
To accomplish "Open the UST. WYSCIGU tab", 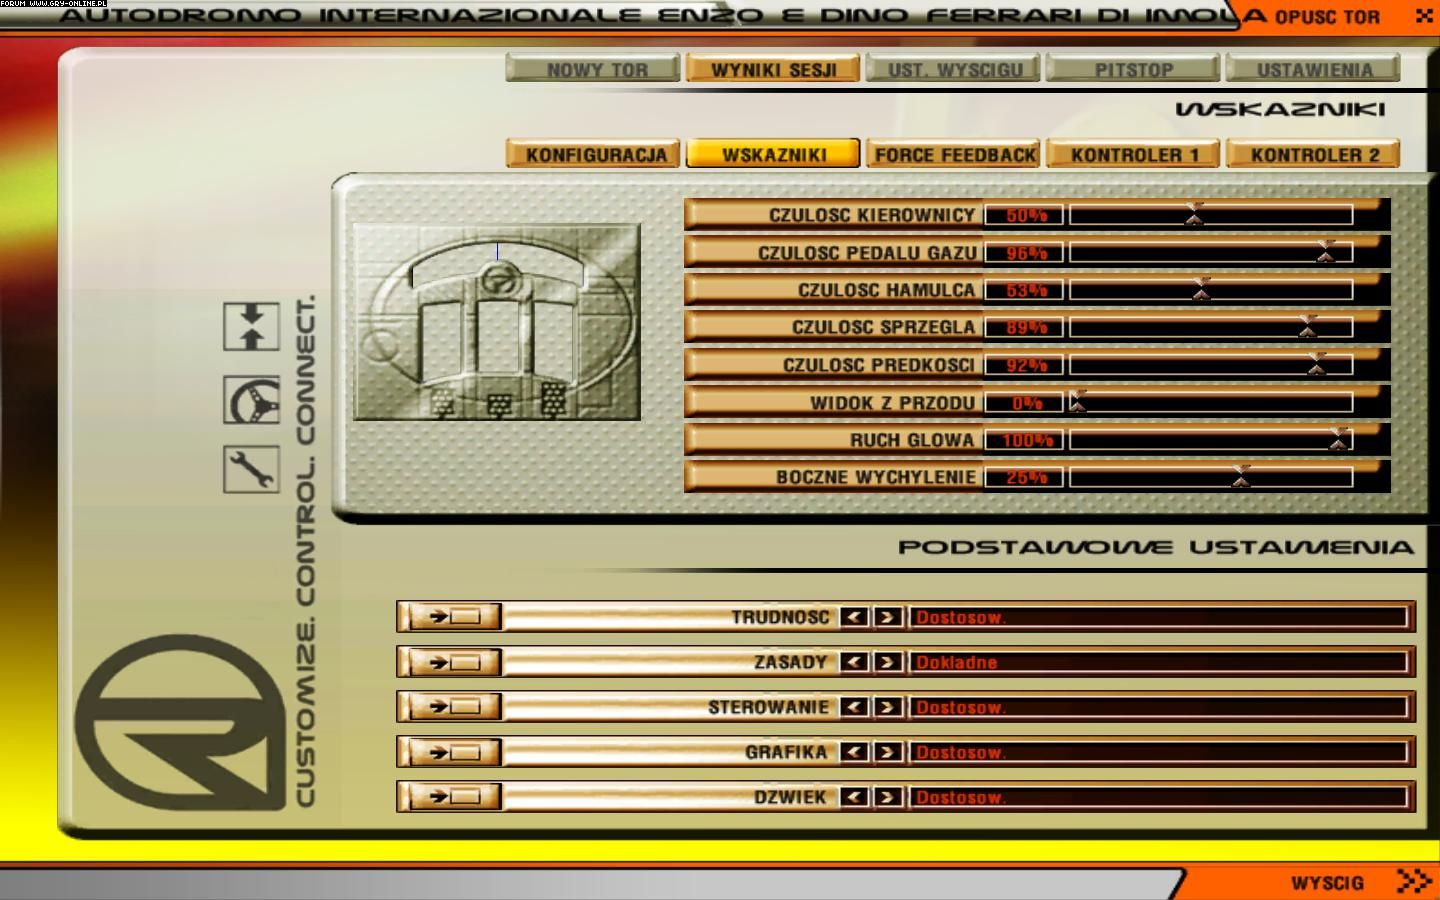I will pyautogui.click(x=954, y=69).
